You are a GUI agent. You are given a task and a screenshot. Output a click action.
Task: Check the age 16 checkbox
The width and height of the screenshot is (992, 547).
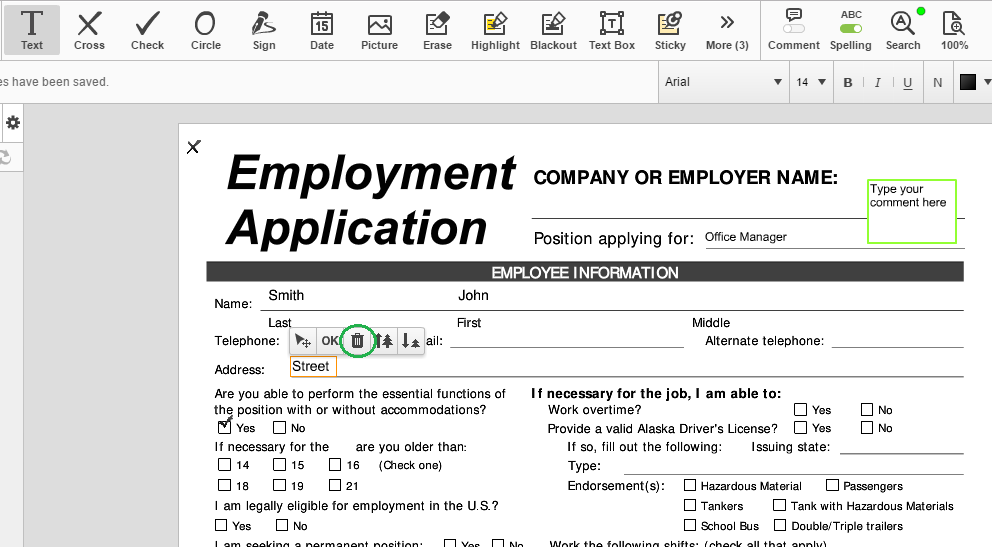tap(335, 465)
